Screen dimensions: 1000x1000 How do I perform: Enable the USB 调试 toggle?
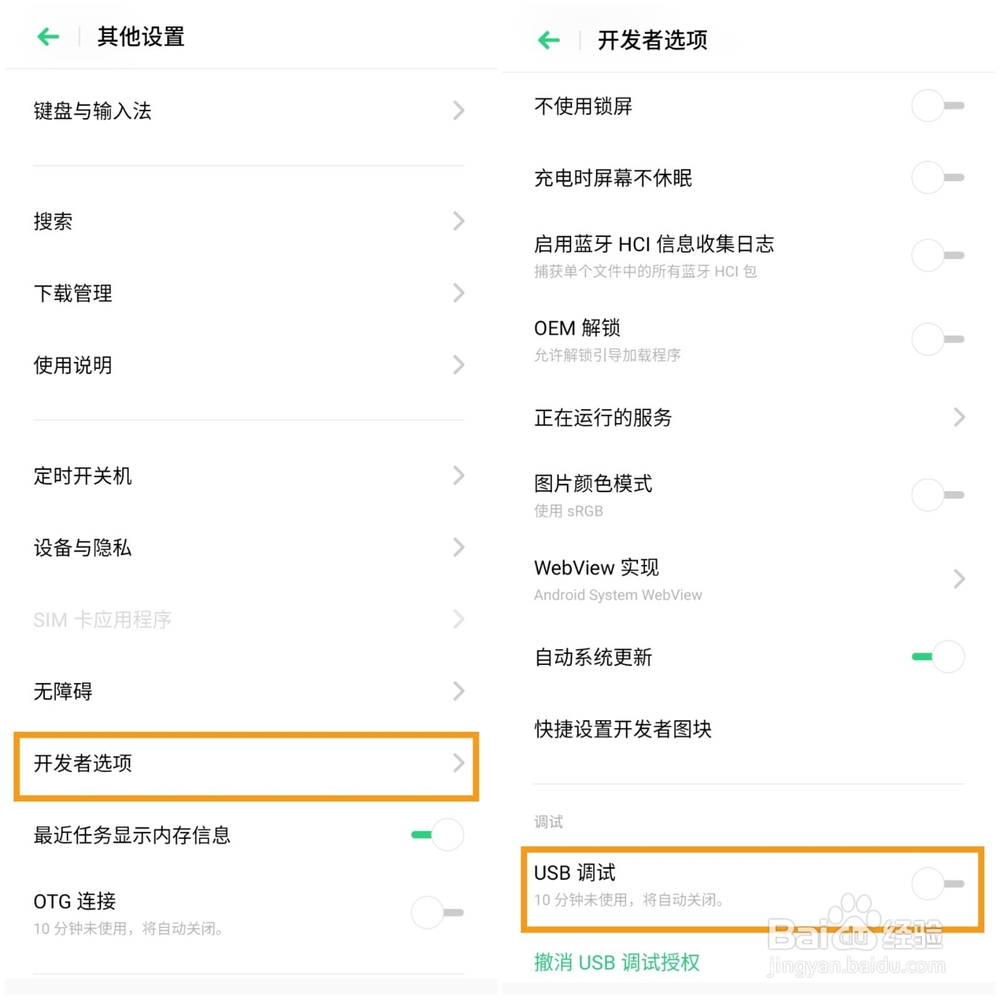[938, 884]
